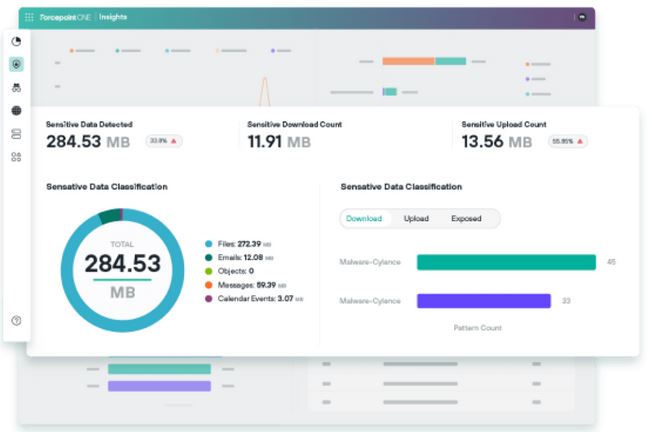Open the server stack sidebar icon
This screenshot has width=652, height=432.
16,134
